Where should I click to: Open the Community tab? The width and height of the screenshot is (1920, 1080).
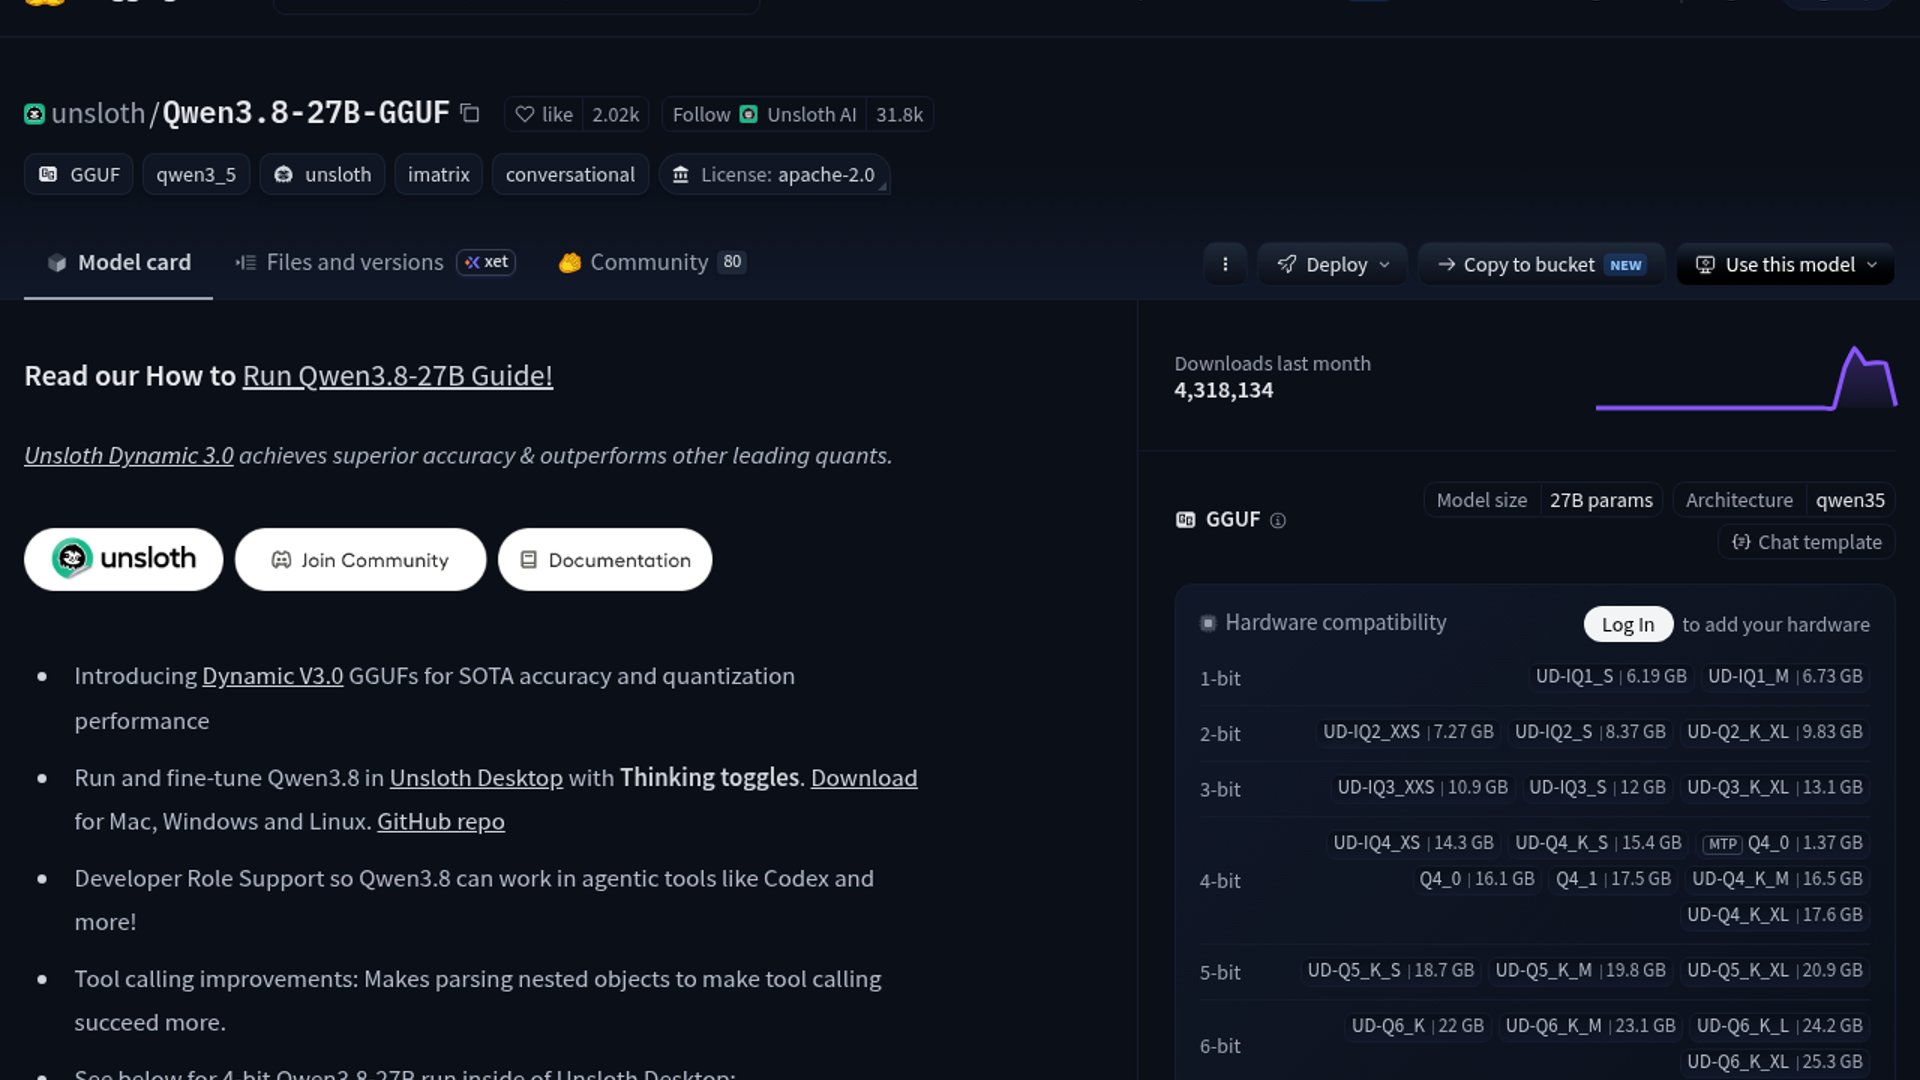[652, 263]
